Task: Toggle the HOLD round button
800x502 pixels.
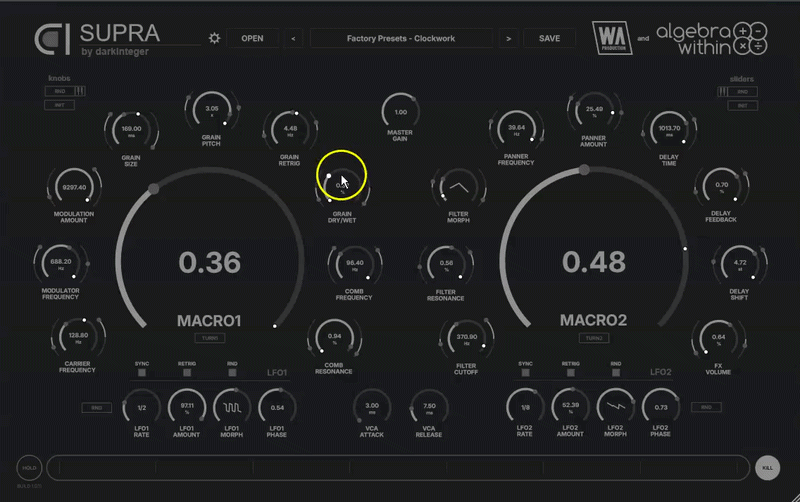Action: [x=29, y=468]
